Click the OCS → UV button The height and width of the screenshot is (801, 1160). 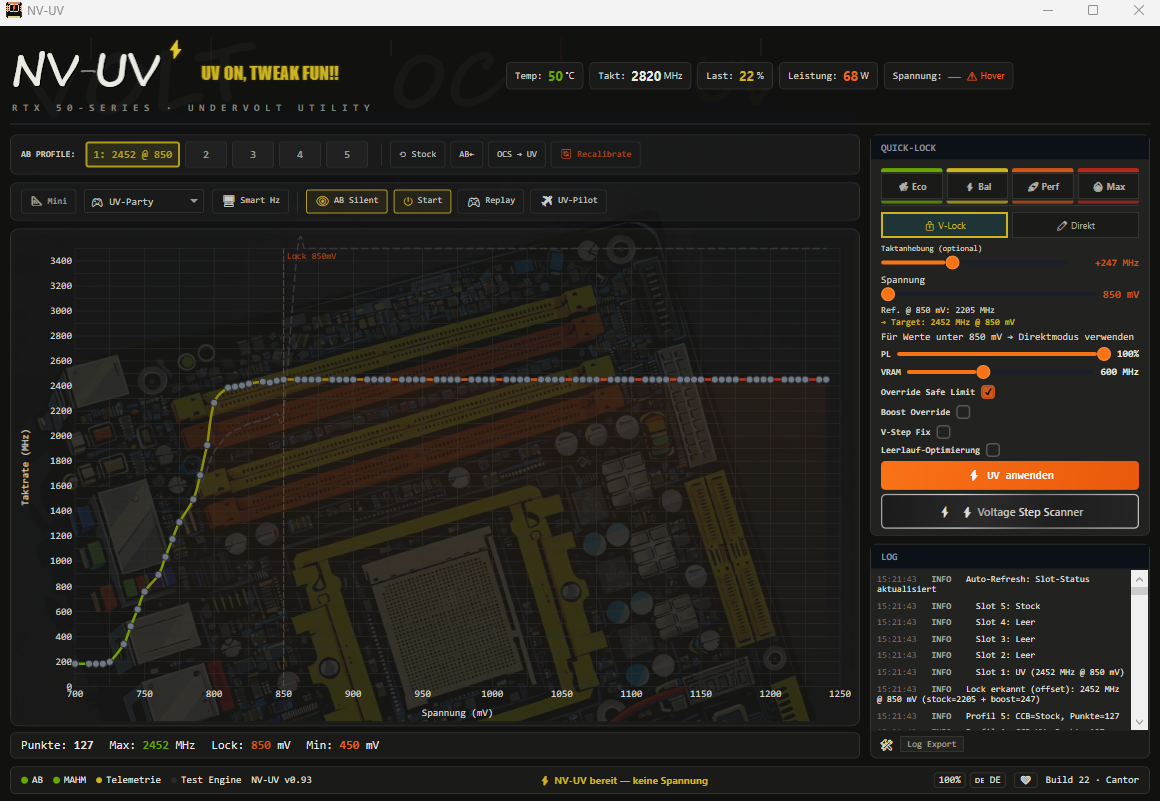(517, 155)
